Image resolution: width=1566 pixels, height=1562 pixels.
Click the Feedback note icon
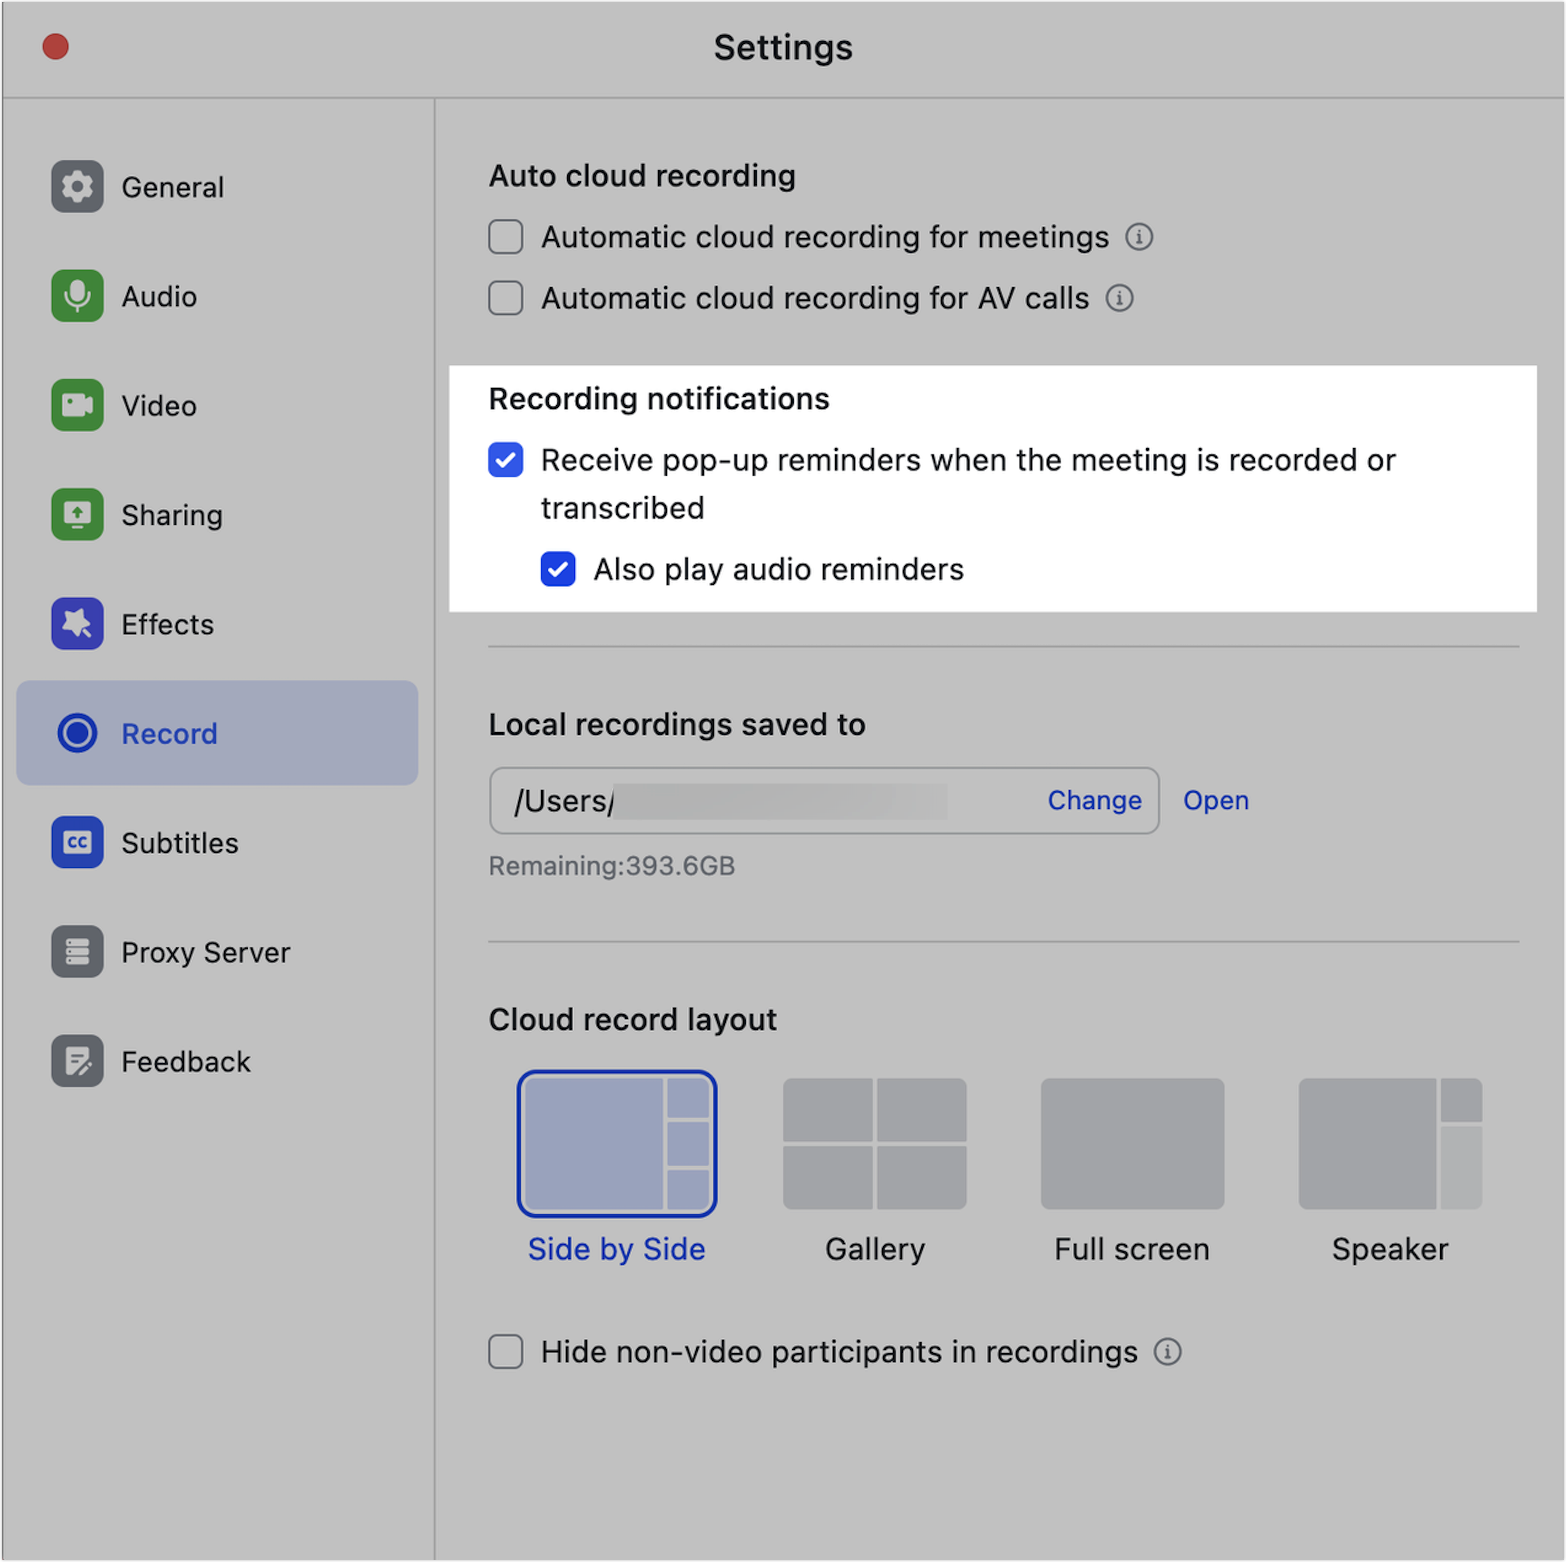click(x=77, y=1061)
